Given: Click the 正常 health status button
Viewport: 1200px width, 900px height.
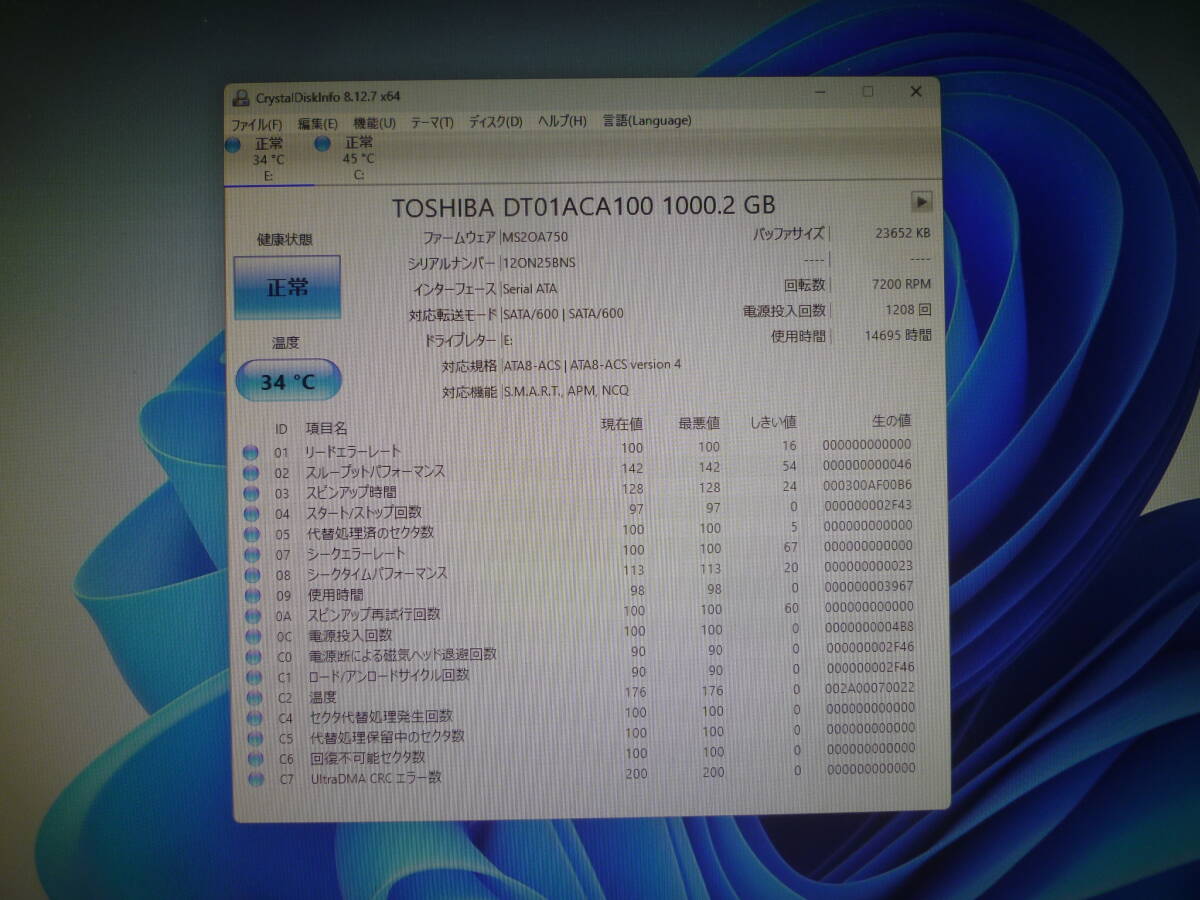Looking at the screenshot, I should (287, 288).
